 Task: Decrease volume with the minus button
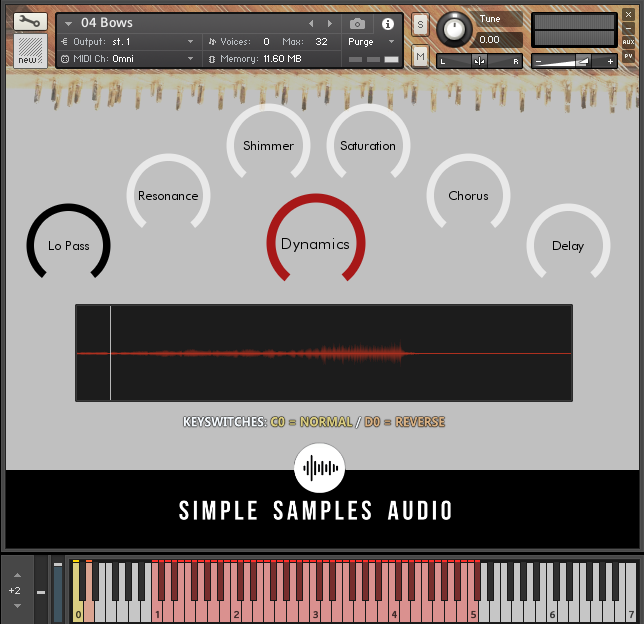pos(538,62)
